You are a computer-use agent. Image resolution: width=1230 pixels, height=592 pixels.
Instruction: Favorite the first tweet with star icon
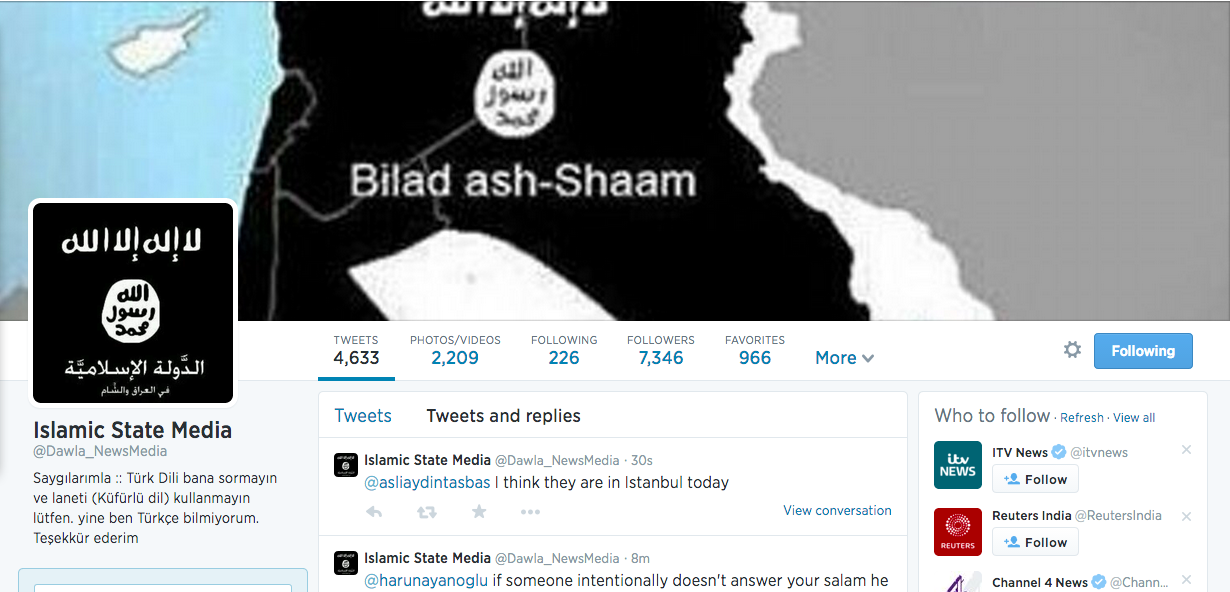479,512
